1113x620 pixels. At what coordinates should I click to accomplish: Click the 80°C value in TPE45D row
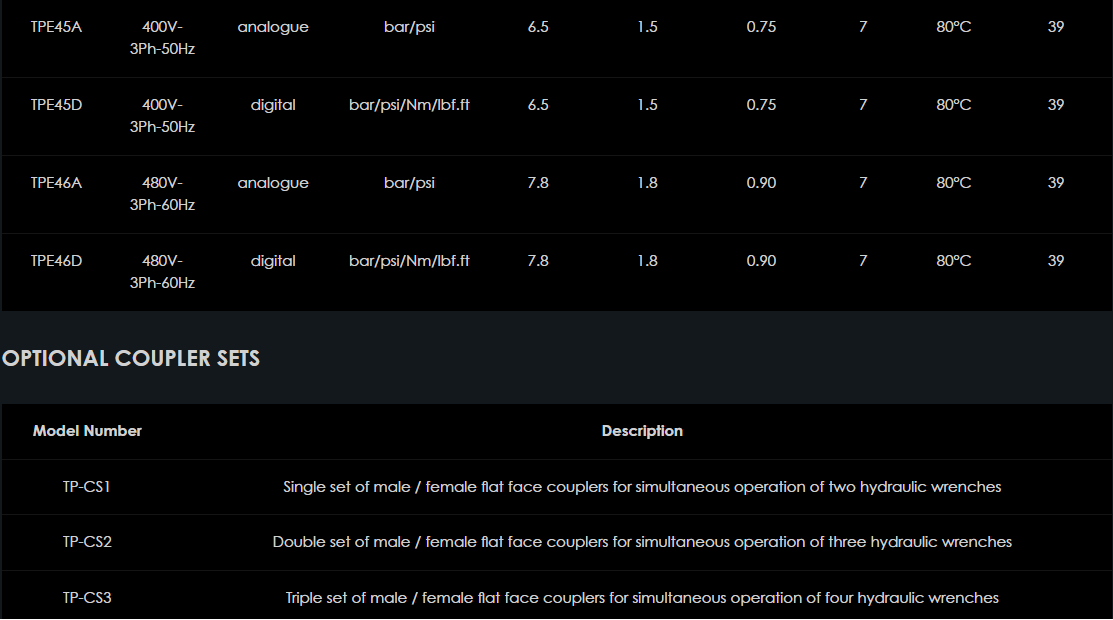[x=953, y=105]
